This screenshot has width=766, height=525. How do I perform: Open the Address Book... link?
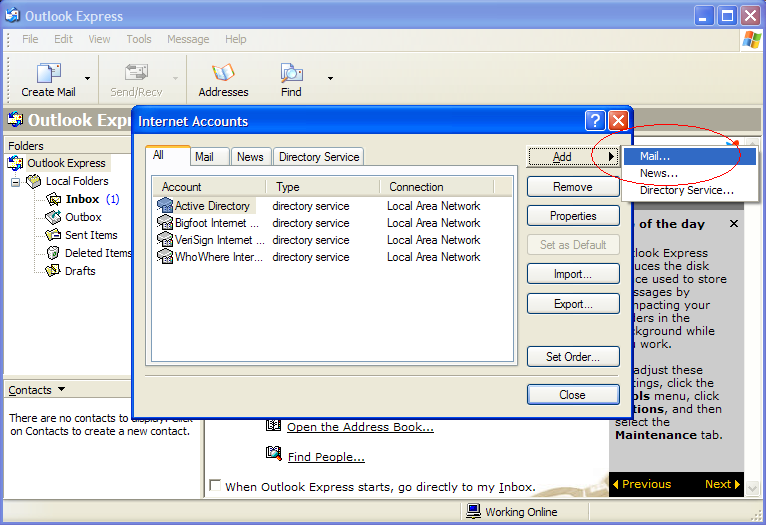360,427
